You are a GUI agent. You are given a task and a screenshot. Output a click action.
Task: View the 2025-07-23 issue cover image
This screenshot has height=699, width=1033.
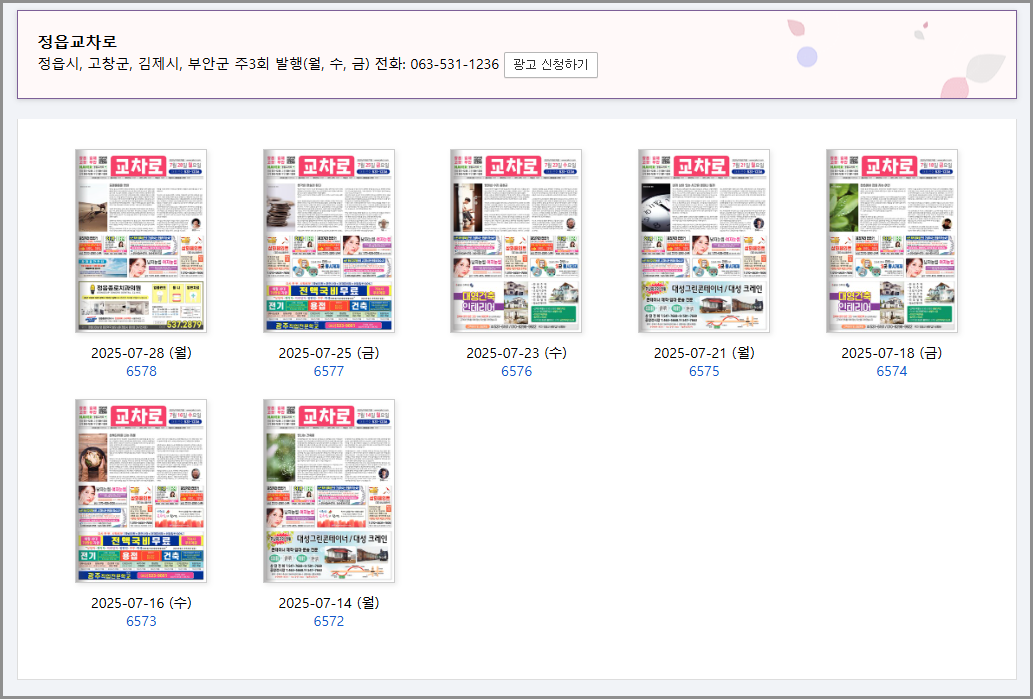coord(516,241)
